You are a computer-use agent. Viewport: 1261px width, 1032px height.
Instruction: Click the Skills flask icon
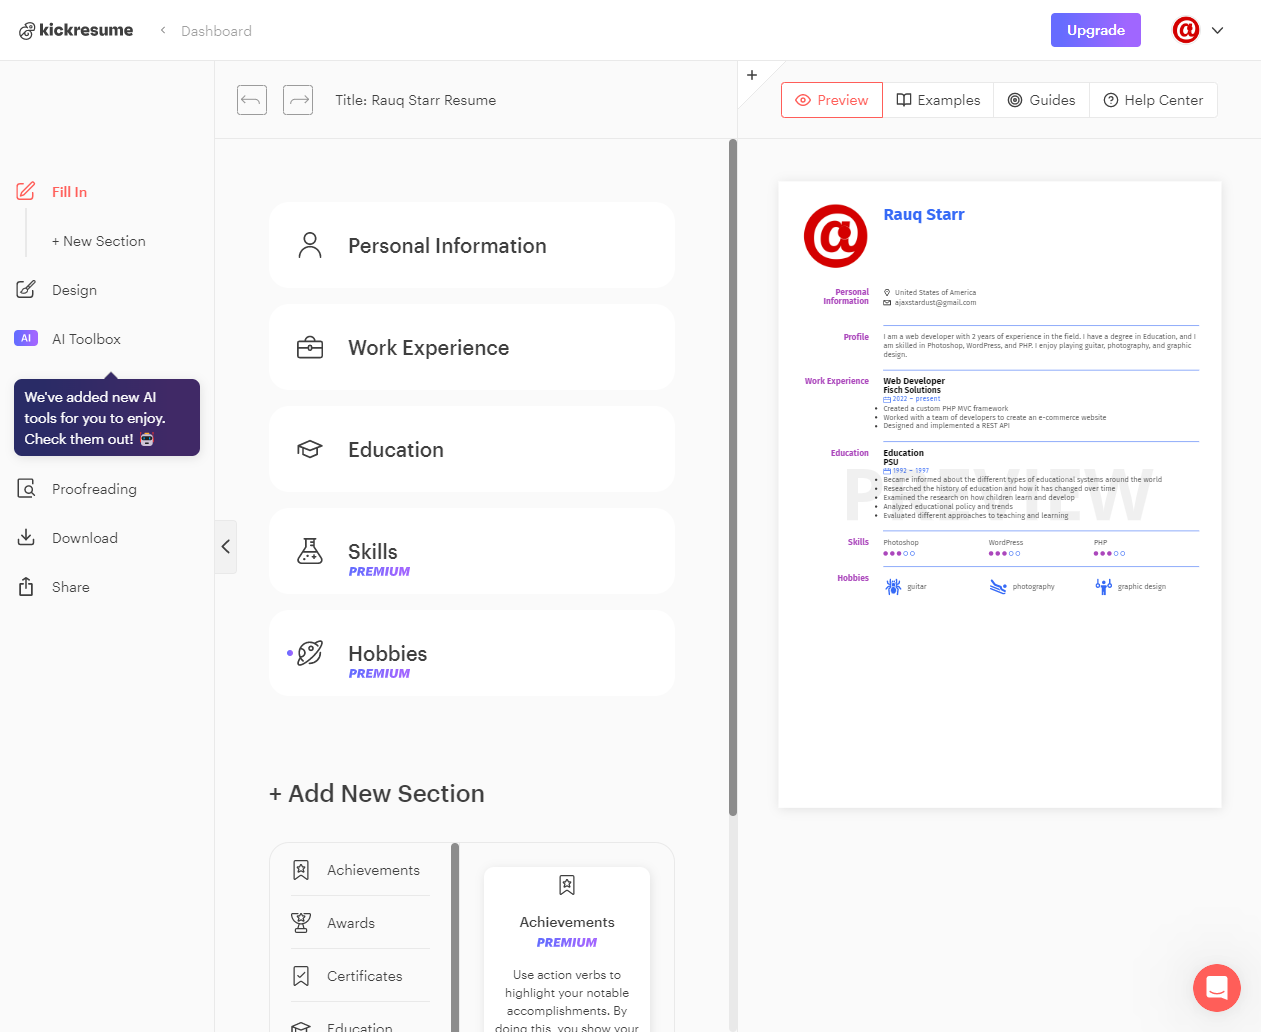click(x=310, y=551)
